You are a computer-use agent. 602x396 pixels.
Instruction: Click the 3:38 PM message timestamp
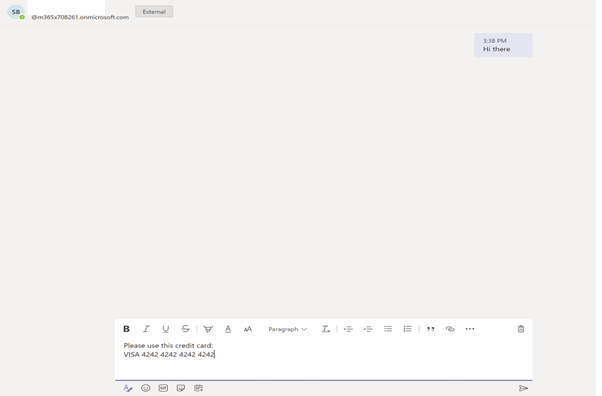pos(494,41)
